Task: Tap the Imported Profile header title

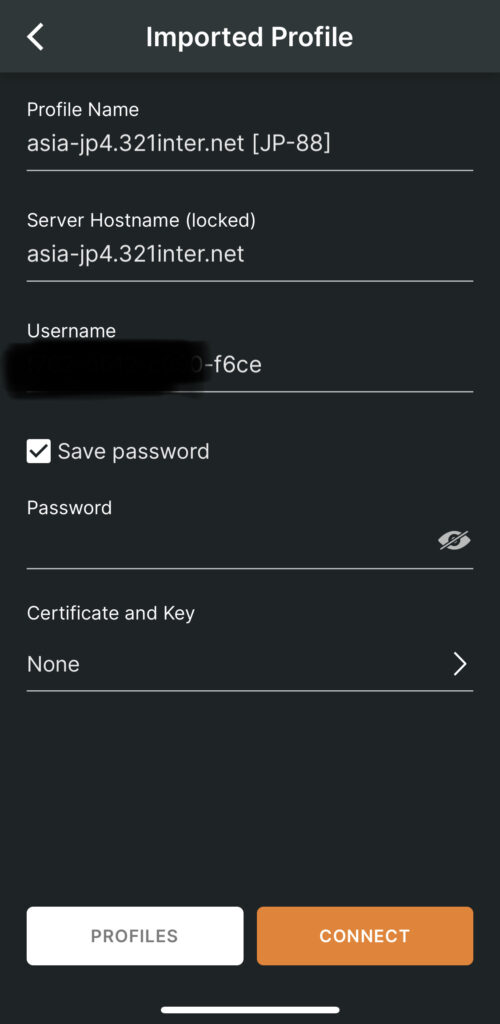Action: [x=249, y=37]
